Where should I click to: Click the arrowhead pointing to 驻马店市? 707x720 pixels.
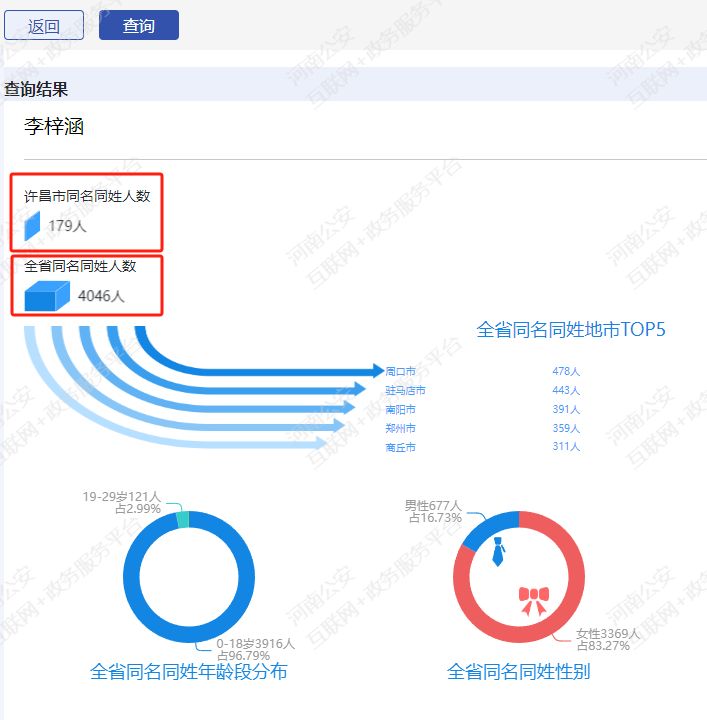368,390
